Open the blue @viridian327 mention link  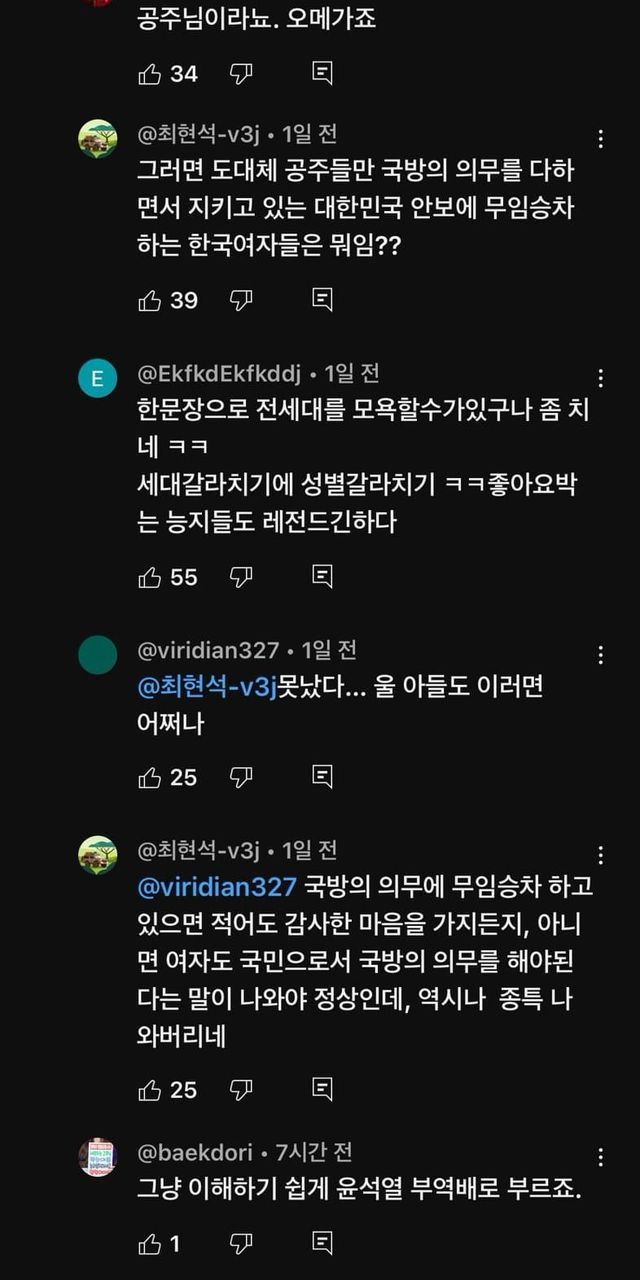[x=217, y=887]
